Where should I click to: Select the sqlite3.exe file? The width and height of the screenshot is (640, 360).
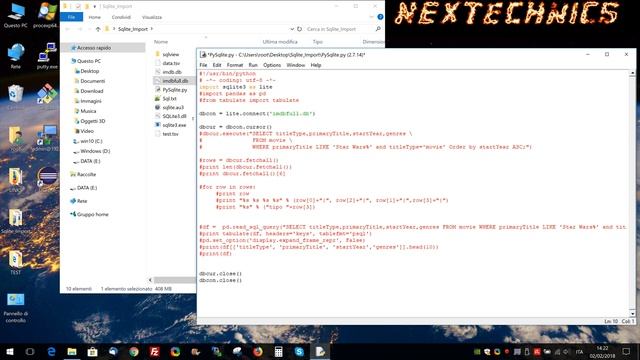click(x=174, y=125)
